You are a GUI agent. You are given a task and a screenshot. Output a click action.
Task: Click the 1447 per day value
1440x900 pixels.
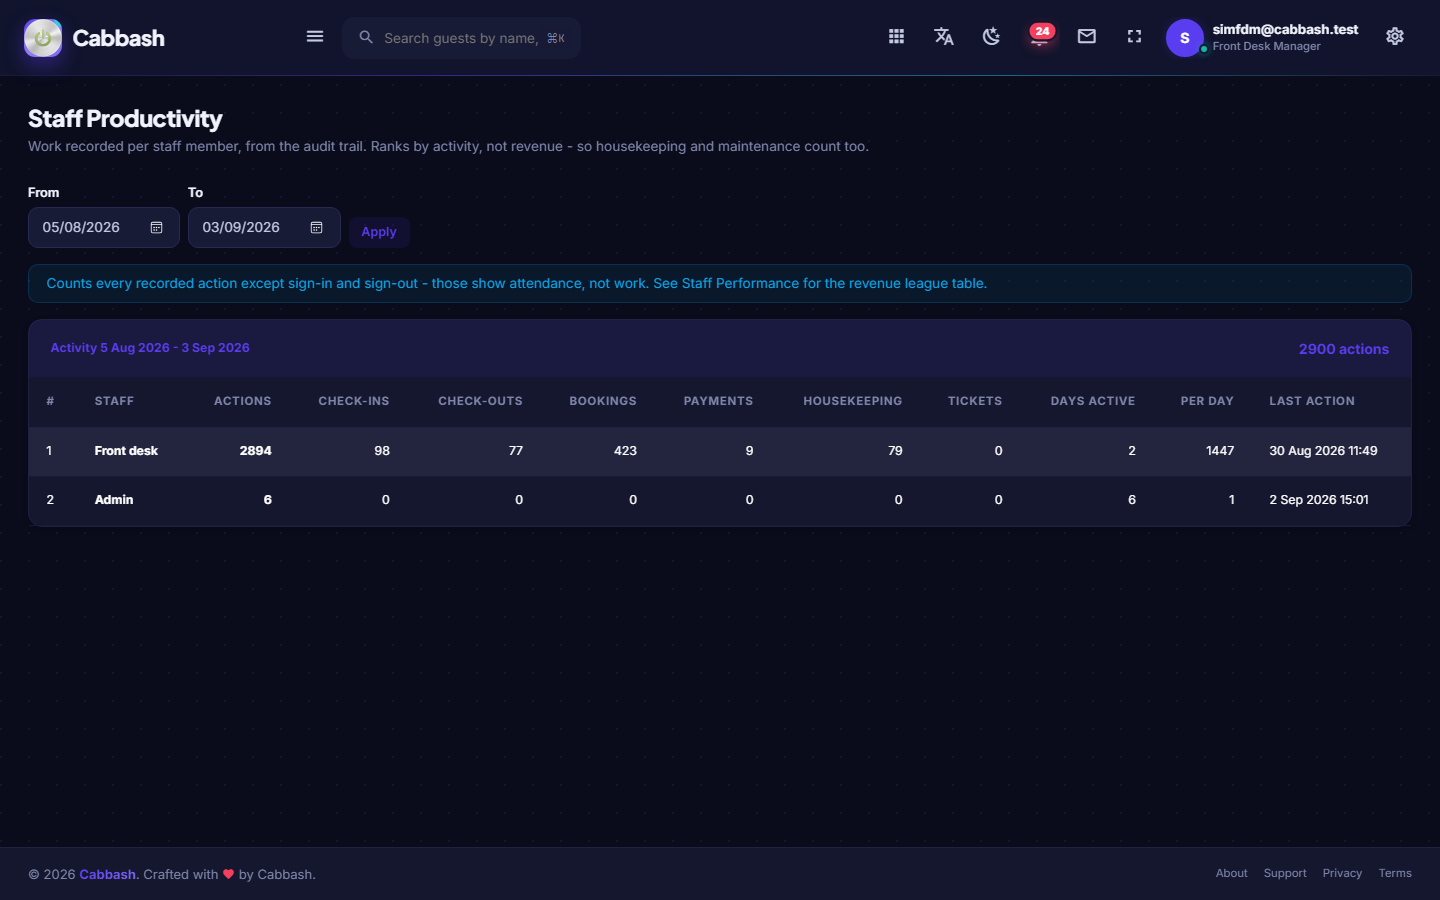point(1220,451)
